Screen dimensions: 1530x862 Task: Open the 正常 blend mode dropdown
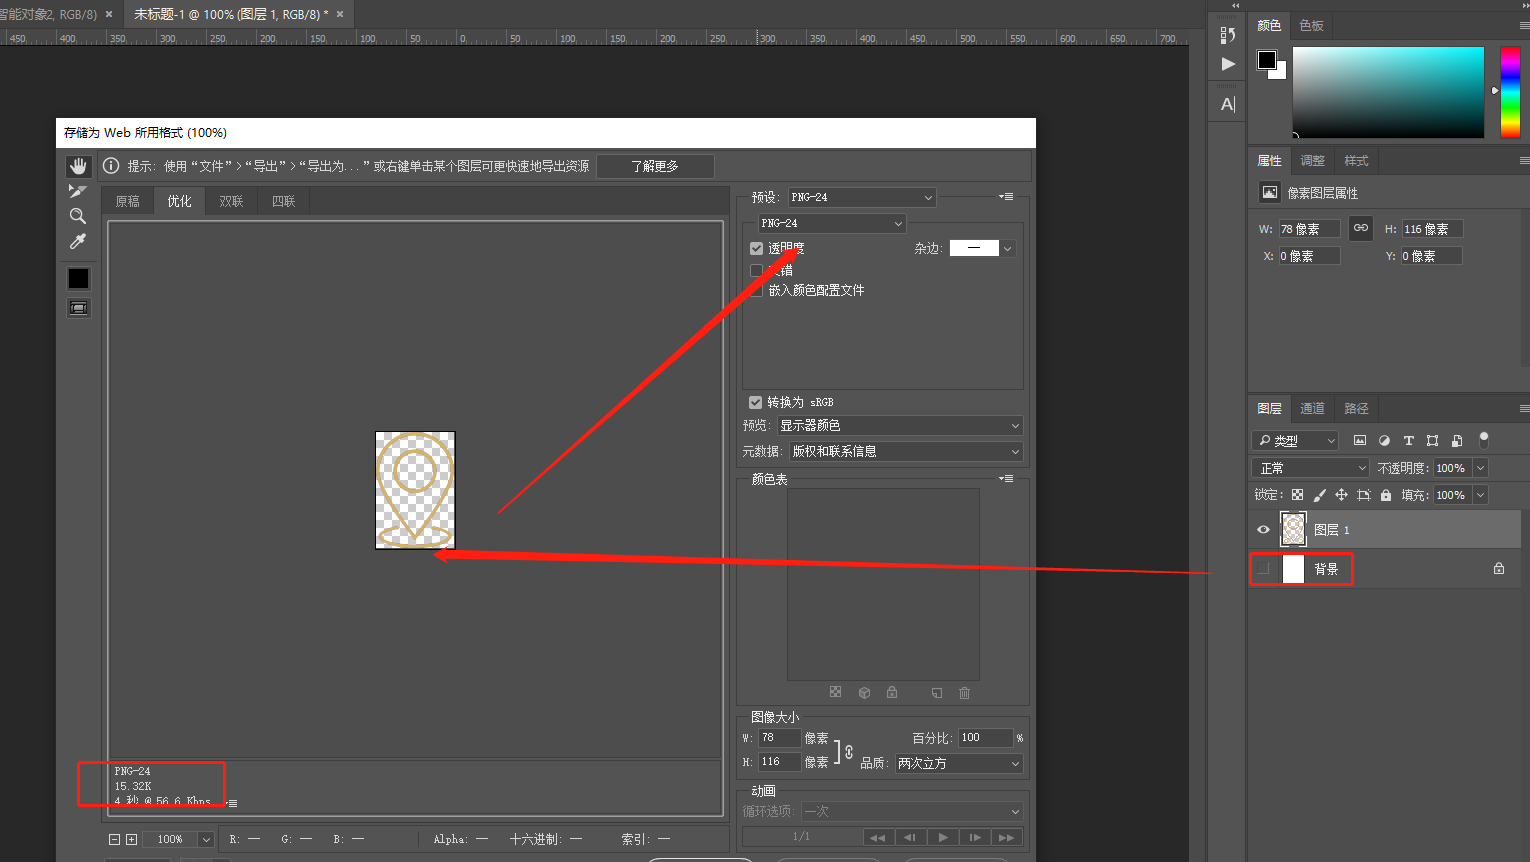[1310, 468]
